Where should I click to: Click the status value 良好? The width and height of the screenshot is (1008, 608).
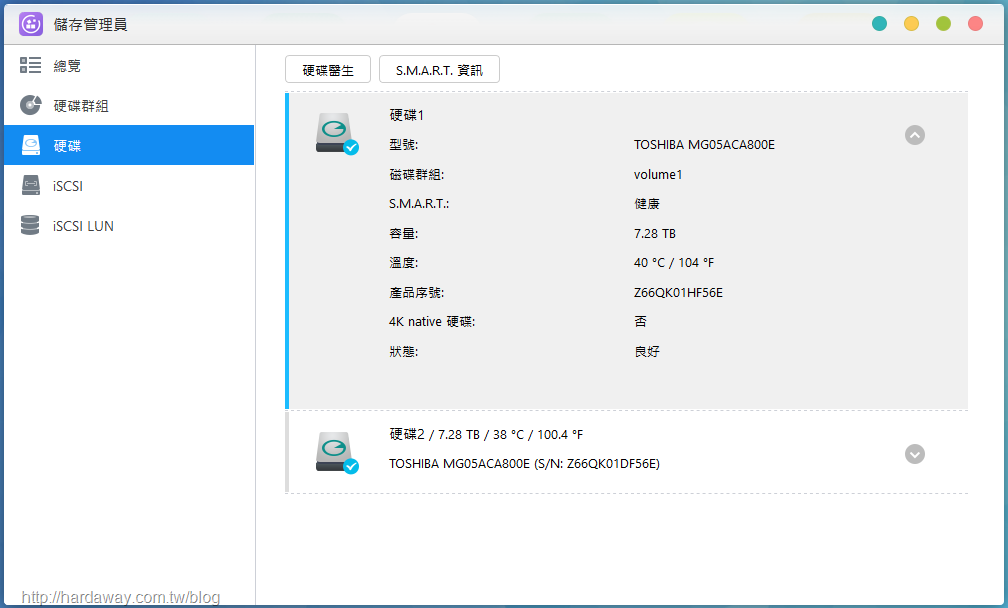[x=647, y=352]
